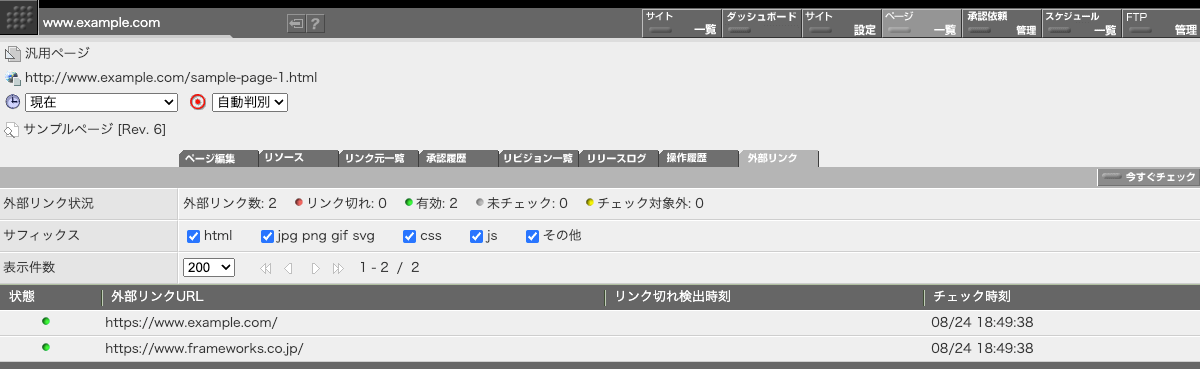Click the 今すぐチェック button
This screenshot has height=370, width=1200.
click(x=1148, y=177)
